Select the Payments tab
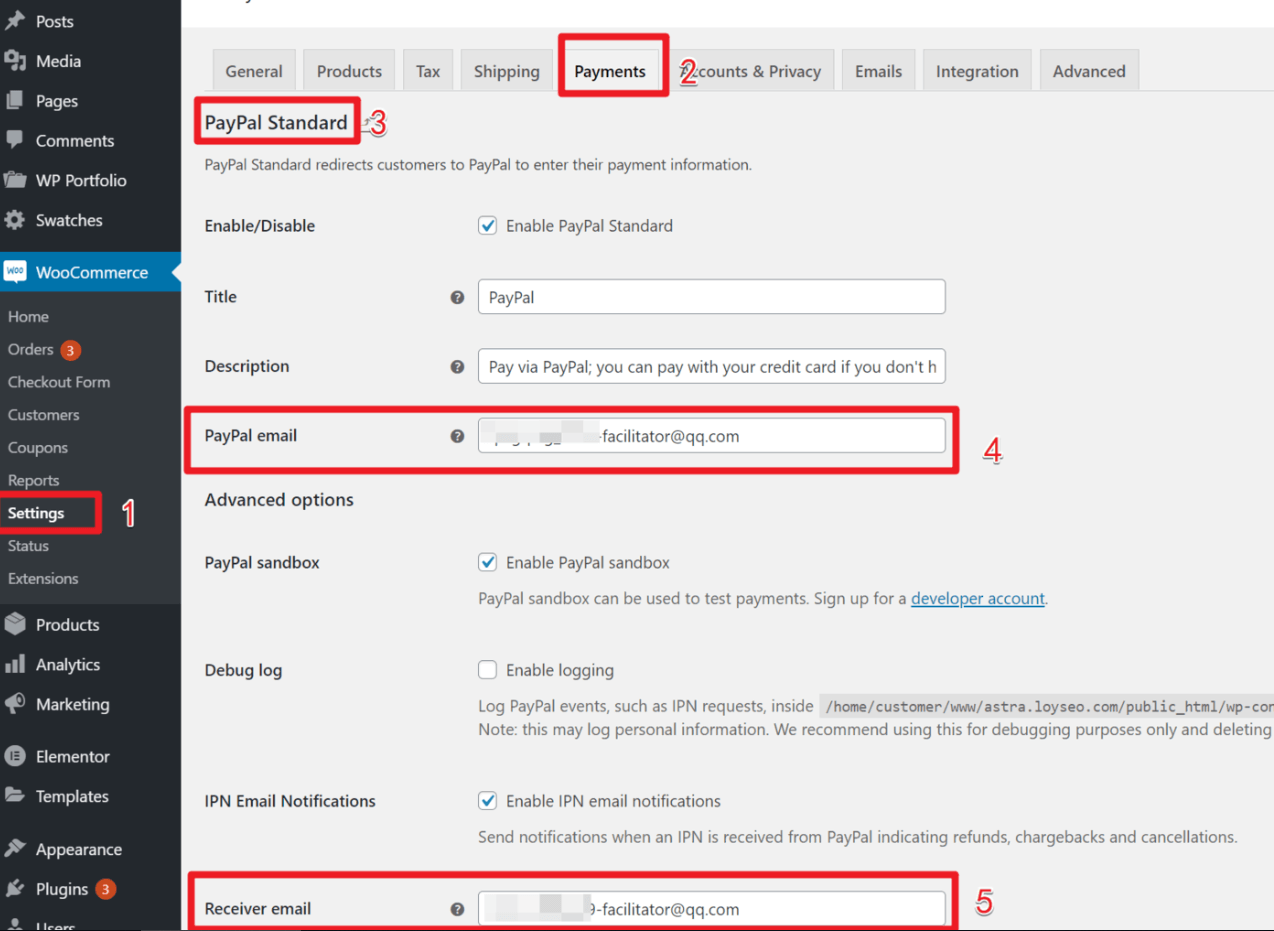Image resolution: width=1274 pixels, height=931 pixels. pyautogui.click(x=610, y=71)
